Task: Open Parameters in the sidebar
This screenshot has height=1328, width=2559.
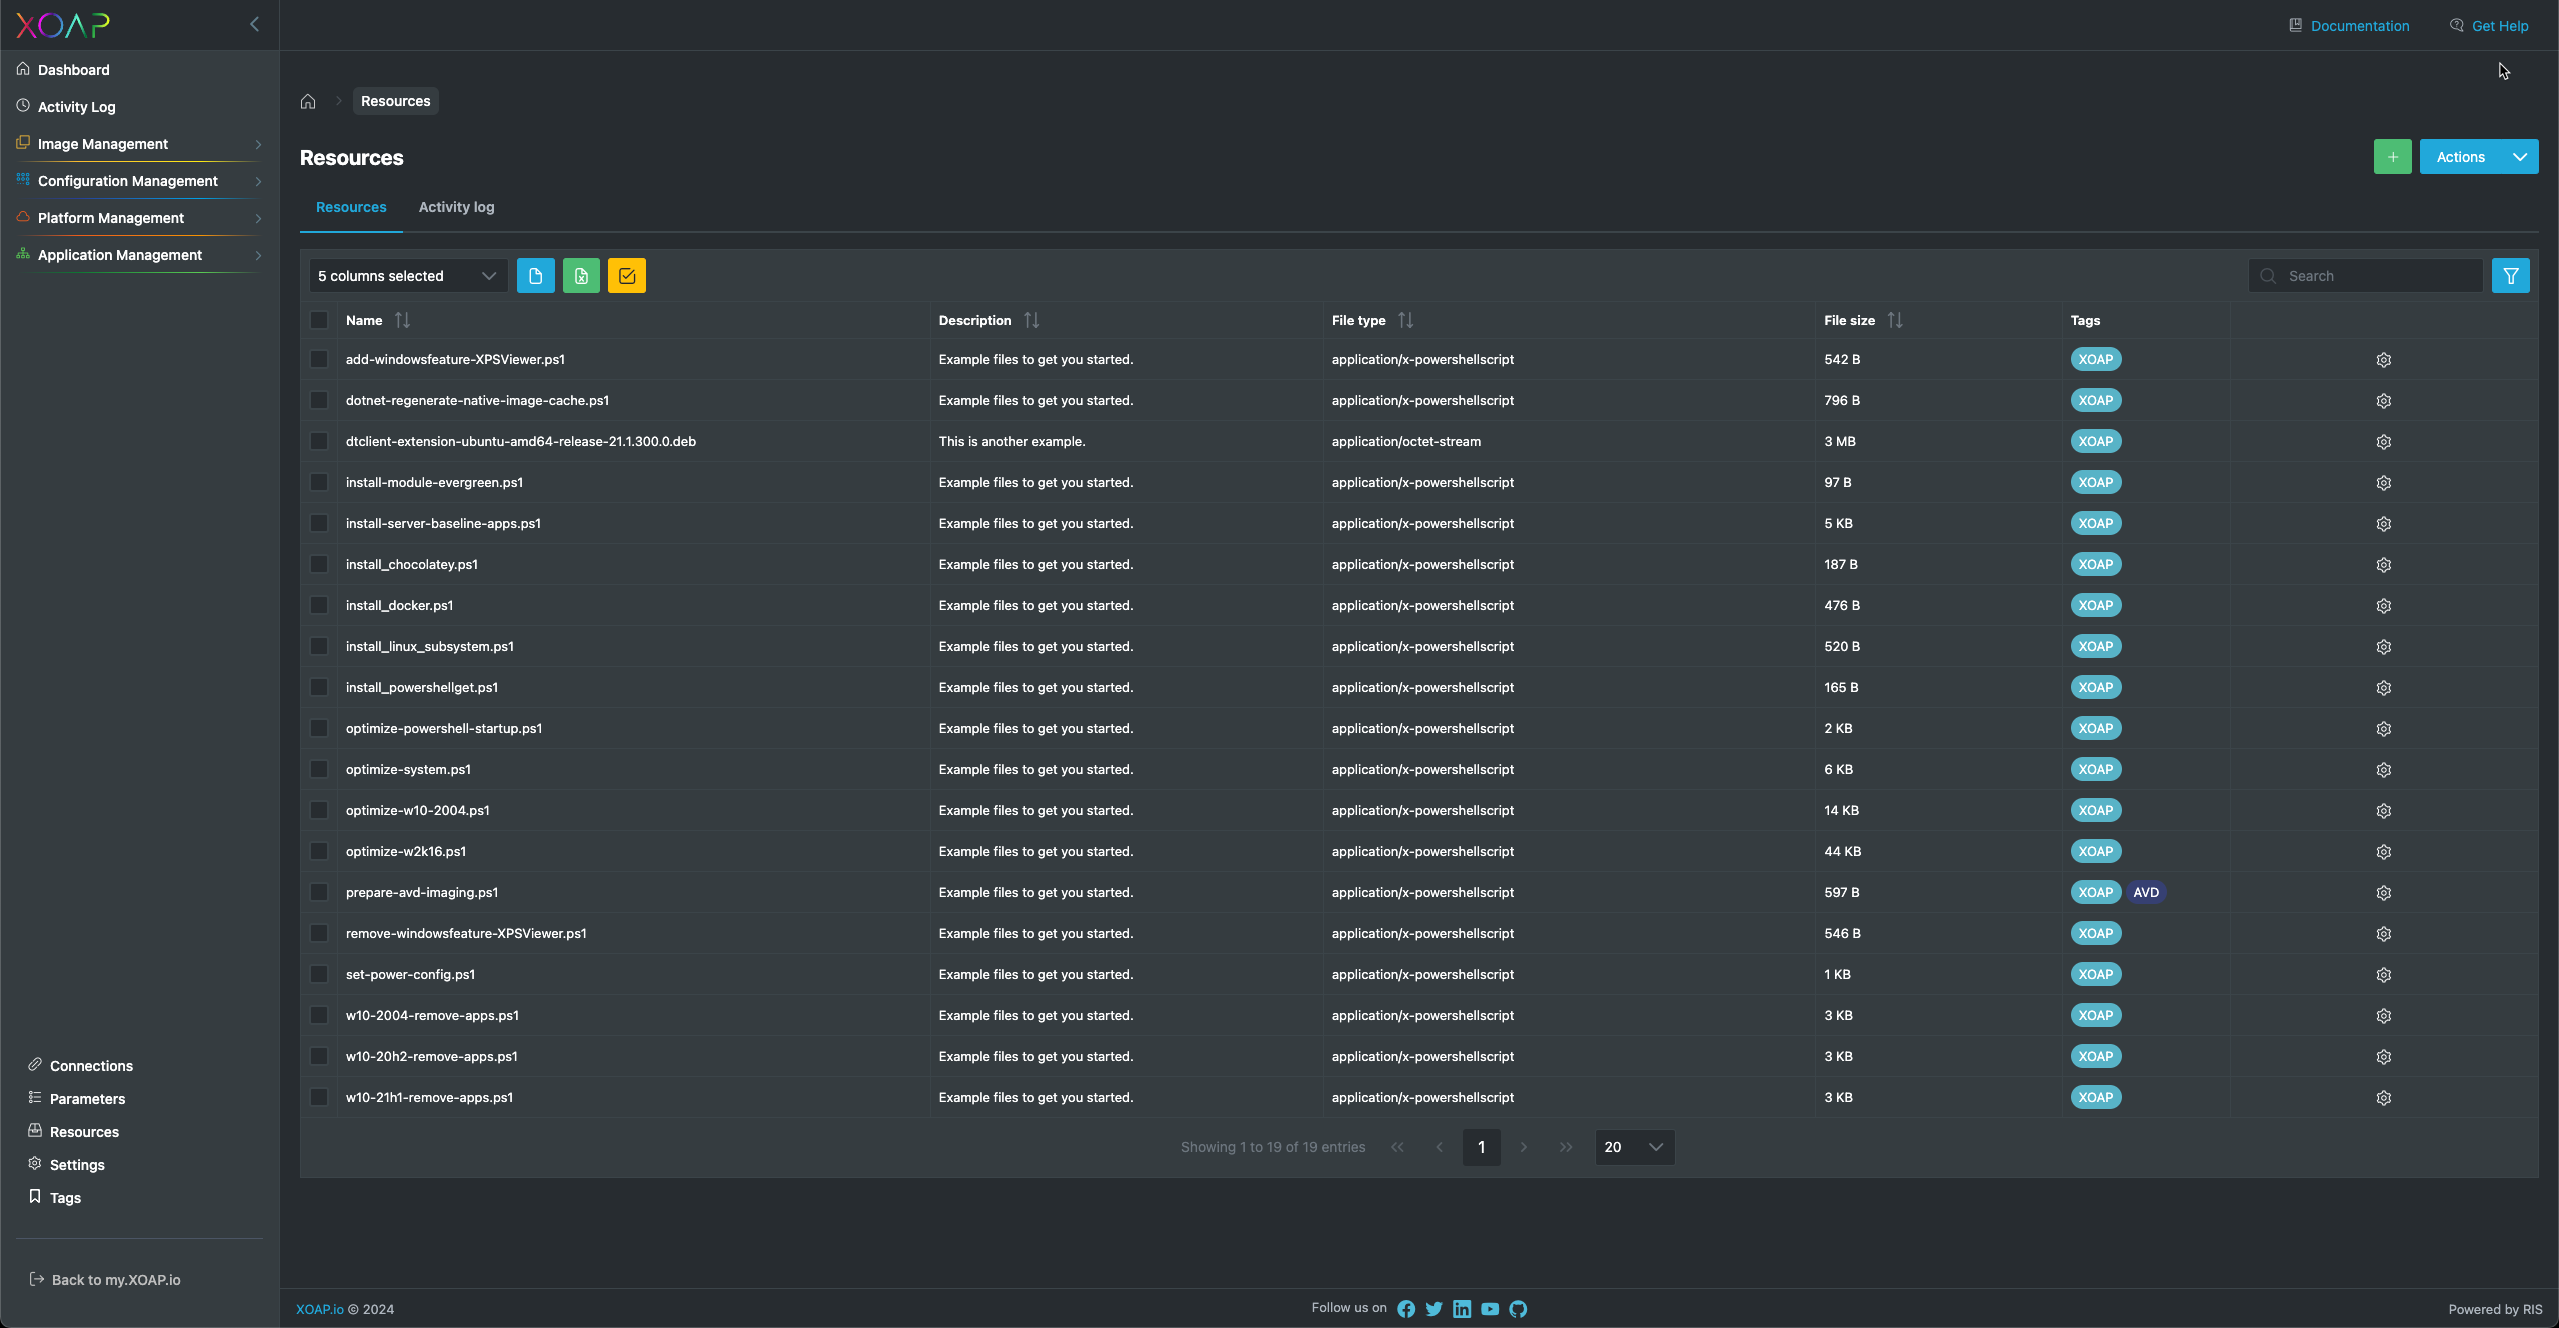Action: click(87, 1099)
